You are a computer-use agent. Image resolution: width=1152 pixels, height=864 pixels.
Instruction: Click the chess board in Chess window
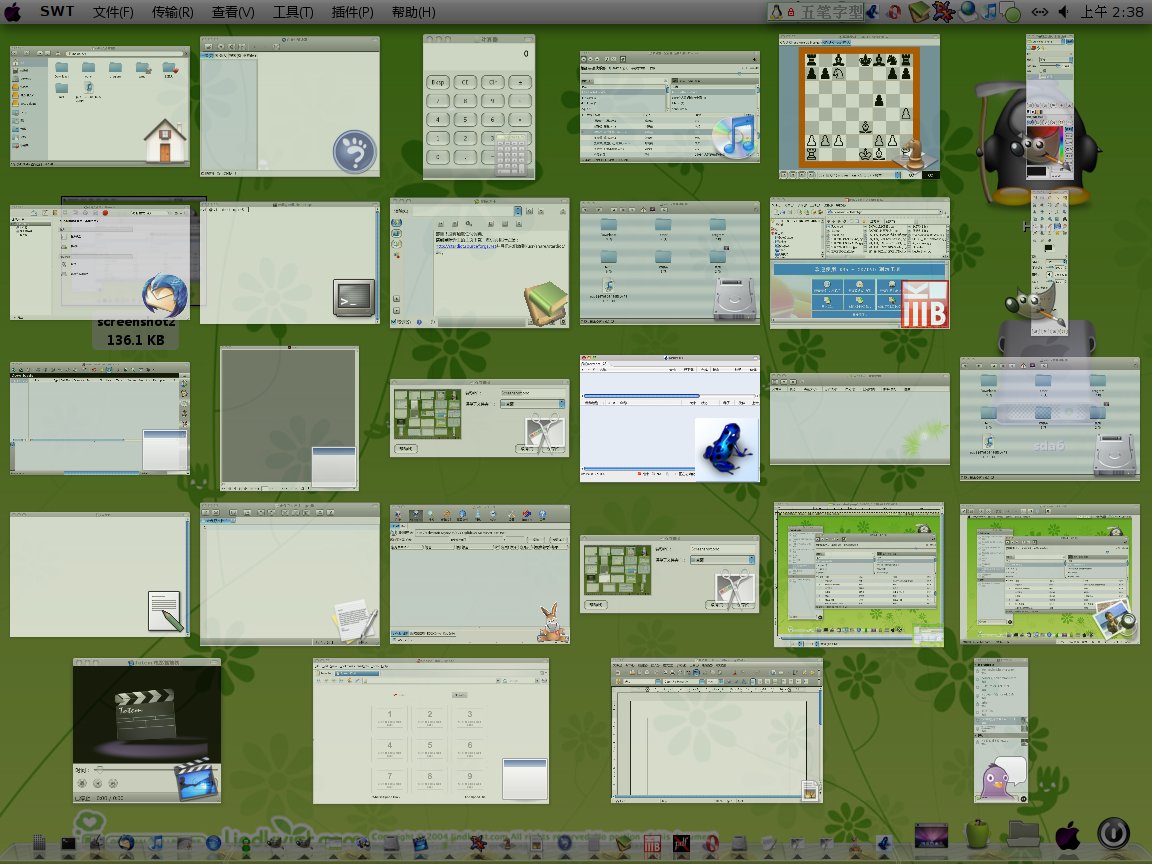859,109
